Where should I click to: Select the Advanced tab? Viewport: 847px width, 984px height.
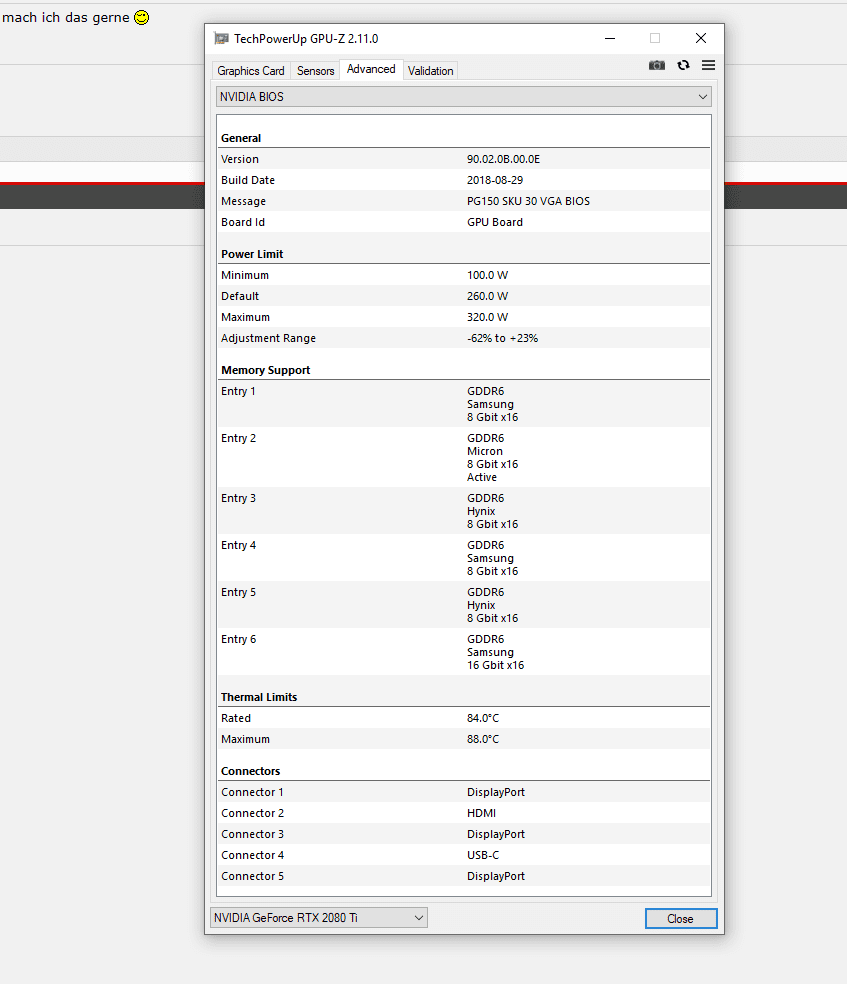371,69
